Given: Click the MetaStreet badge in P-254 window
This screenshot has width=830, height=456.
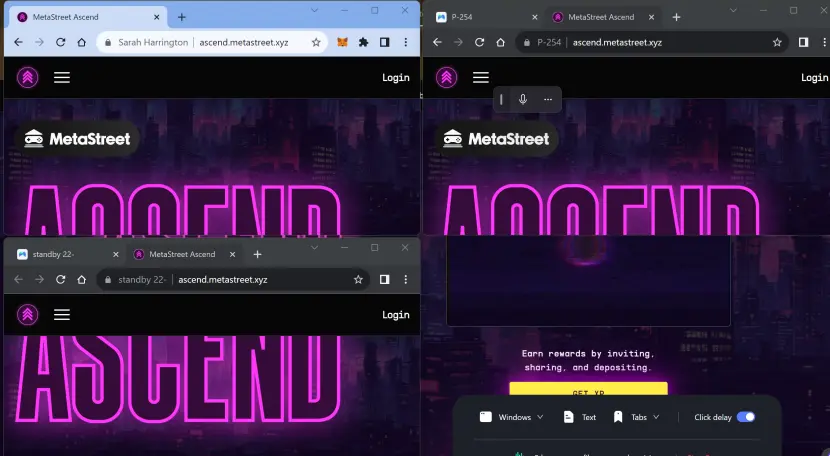Looking at the screenshot, I should (497, 139).
